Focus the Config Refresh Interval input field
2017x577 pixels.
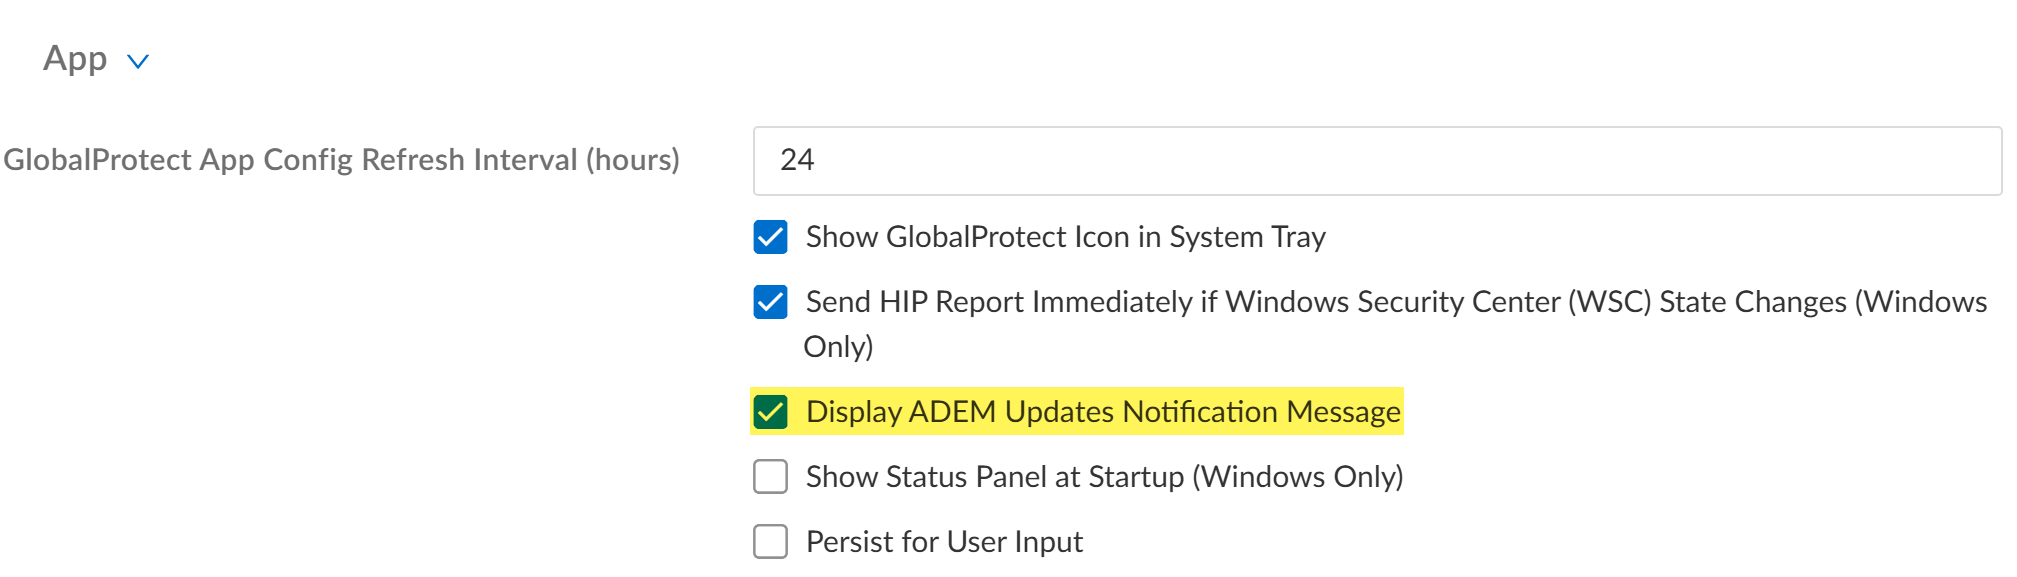[1376, 161]
